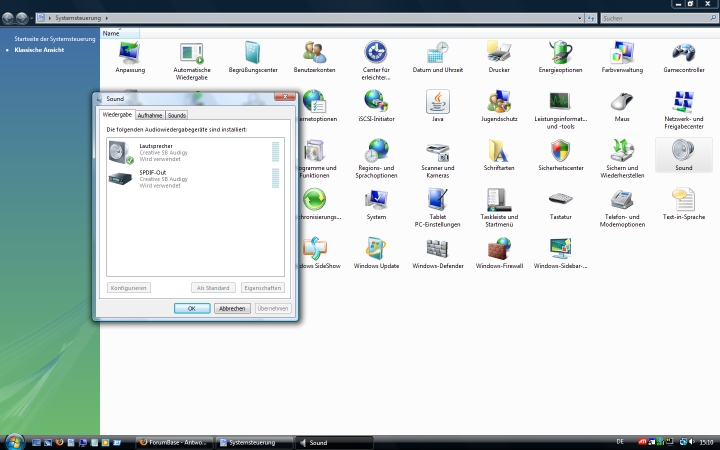This screenshot has width=720, height=450.
Task: Open Netzwerk- und Freigabecenter
Action: tap(684, 110)
